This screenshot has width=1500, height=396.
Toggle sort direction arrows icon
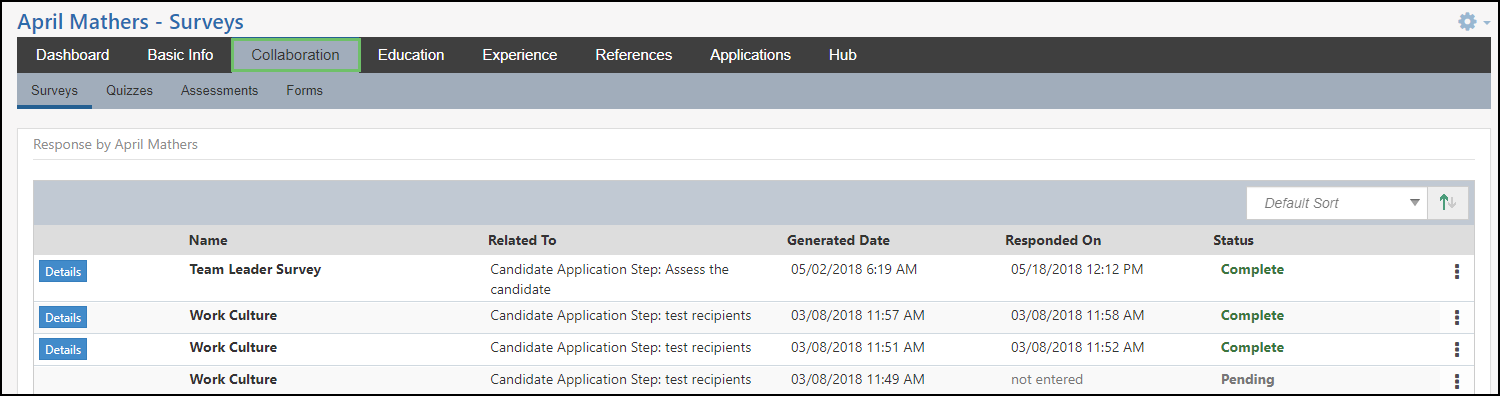click(x=1447, y=202)
